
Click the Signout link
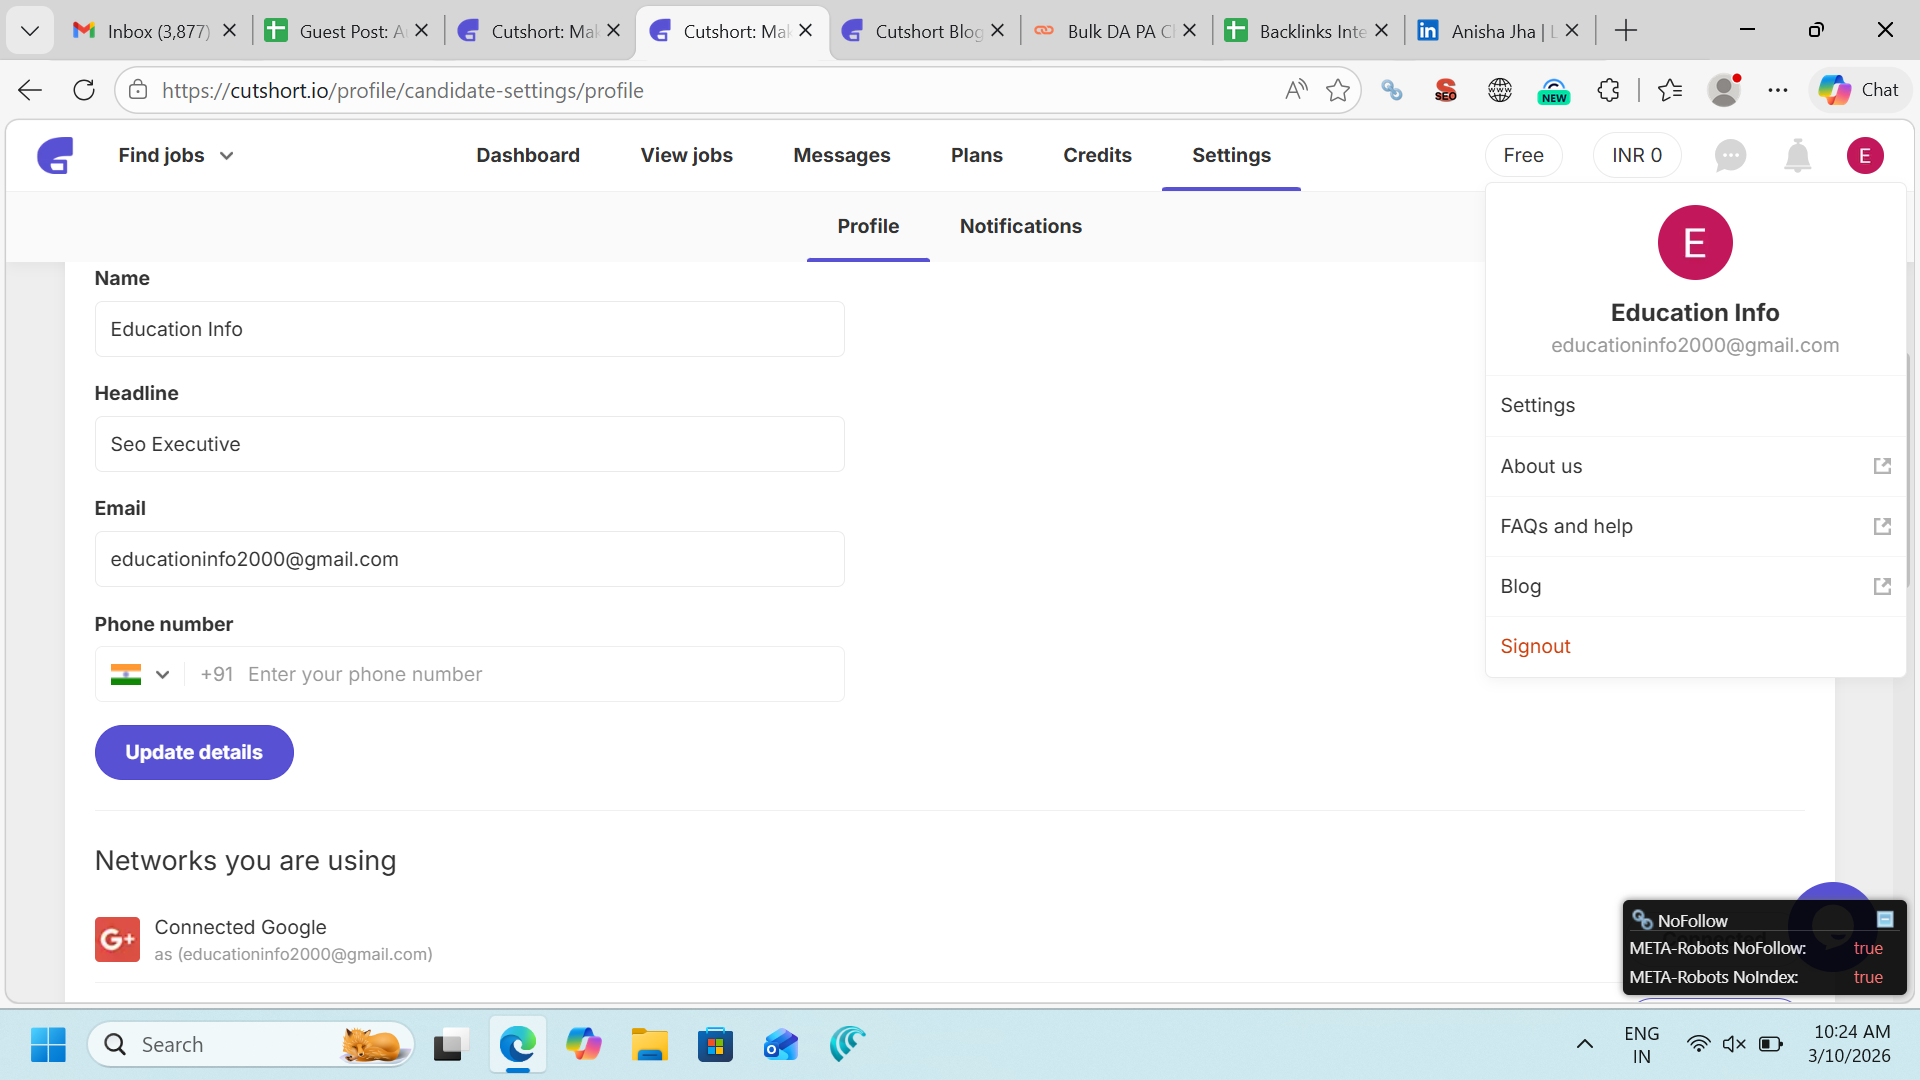coord(1535,646)
